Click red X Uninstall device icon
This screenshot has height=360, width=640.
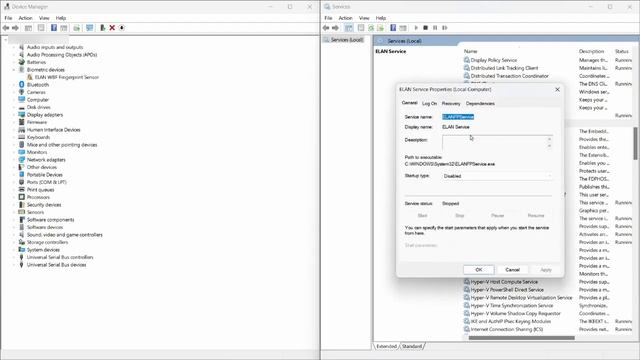112,28
